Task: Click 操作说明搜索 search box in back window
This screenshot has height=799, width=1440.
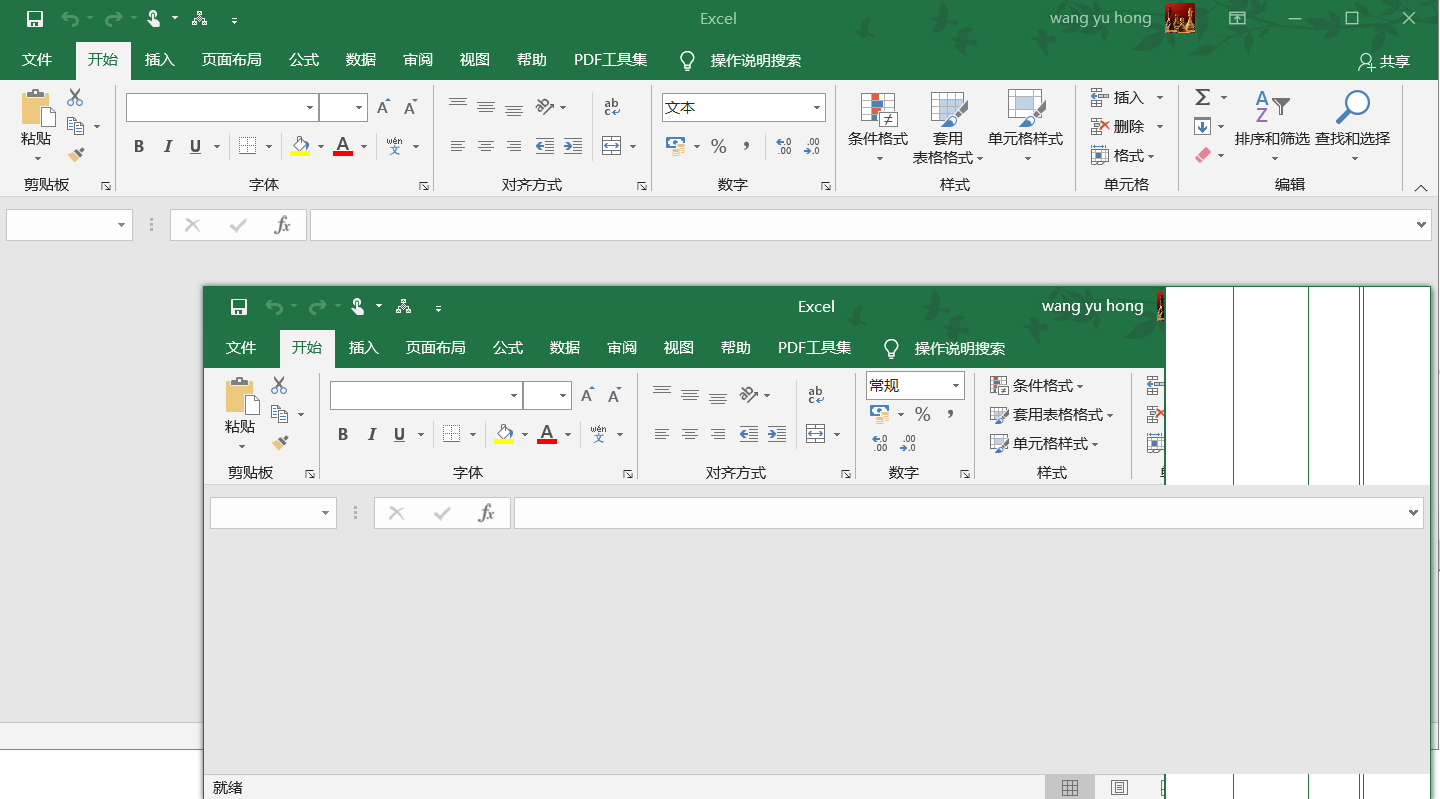Action: [756, 61]
